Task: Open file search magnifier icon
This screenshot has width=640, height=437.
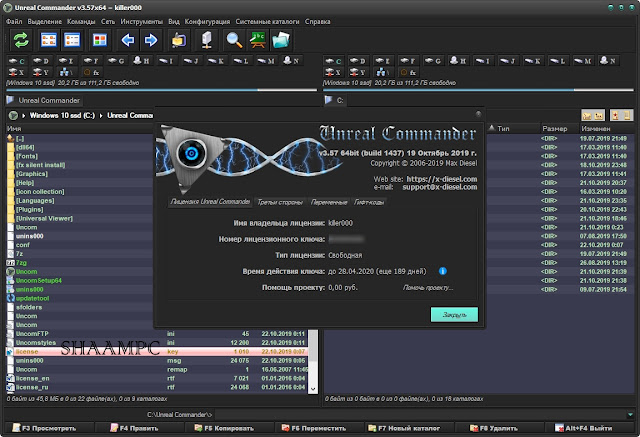Action: tap(234, 40)
